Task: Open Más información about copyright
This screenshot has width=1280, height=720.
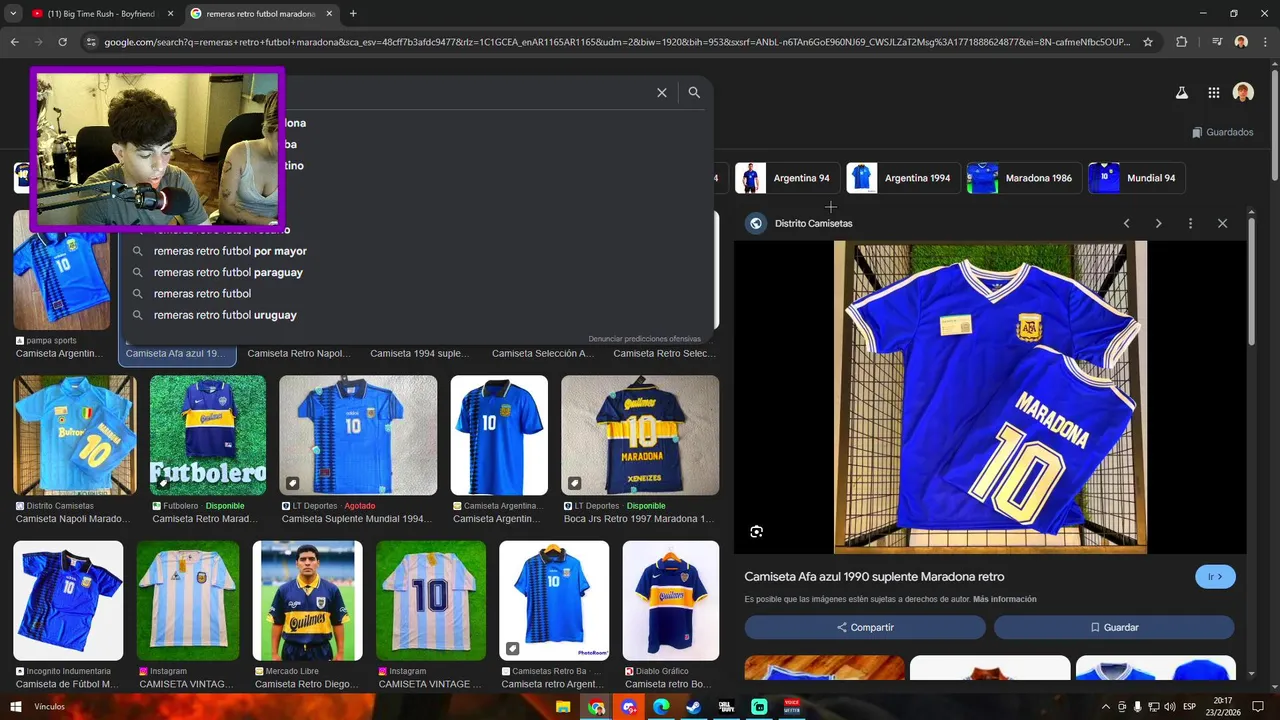Action: (1004, 599)
